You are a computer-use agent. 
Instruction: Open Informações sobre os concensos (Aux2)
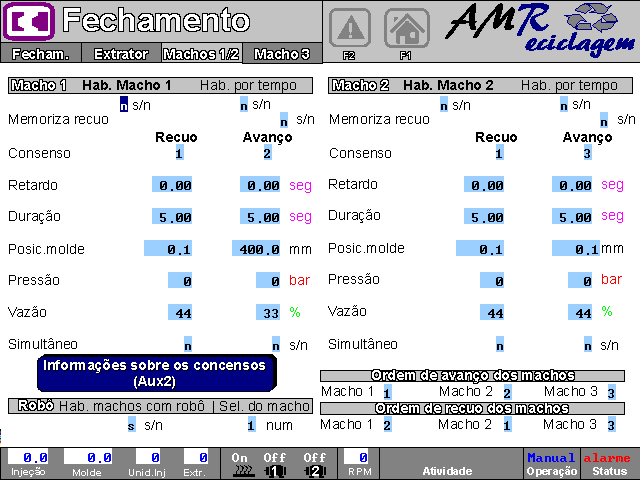point(155,373)
